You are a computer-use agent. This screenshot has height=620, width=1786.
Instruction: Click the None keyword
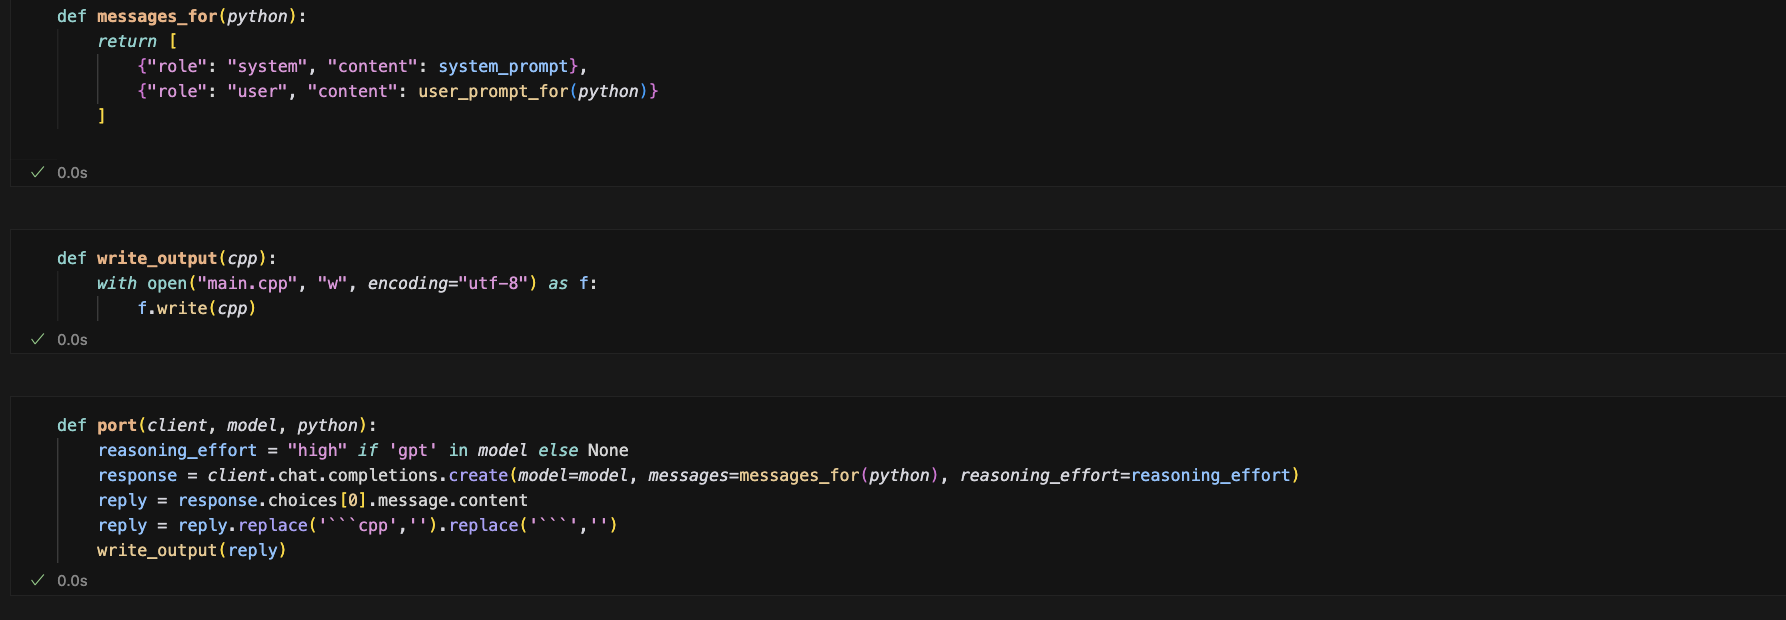(608, 450)
